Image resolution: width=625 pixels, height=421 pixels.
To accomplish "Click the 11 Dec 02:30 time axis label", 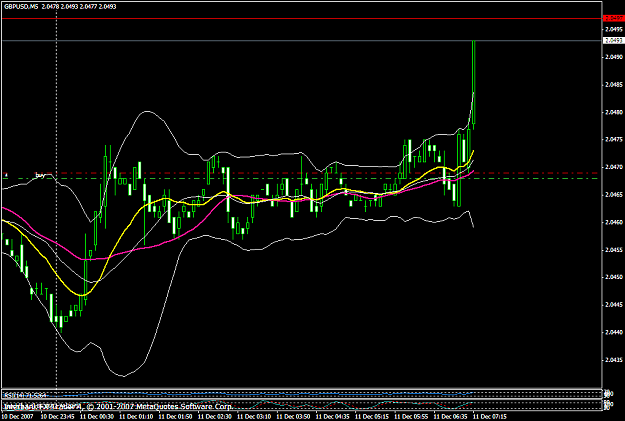I will pyautogui.click(x=214, y=417).
